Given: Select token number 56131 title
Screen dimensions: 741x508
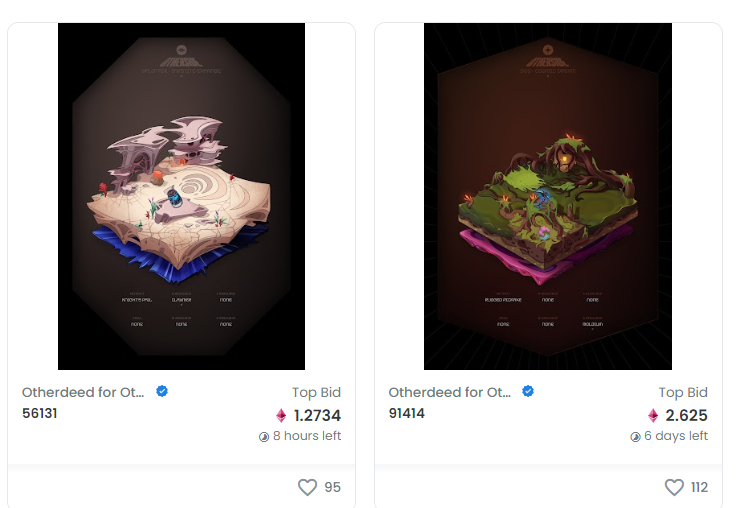Looking at the screenshot, I should [40, 413].
